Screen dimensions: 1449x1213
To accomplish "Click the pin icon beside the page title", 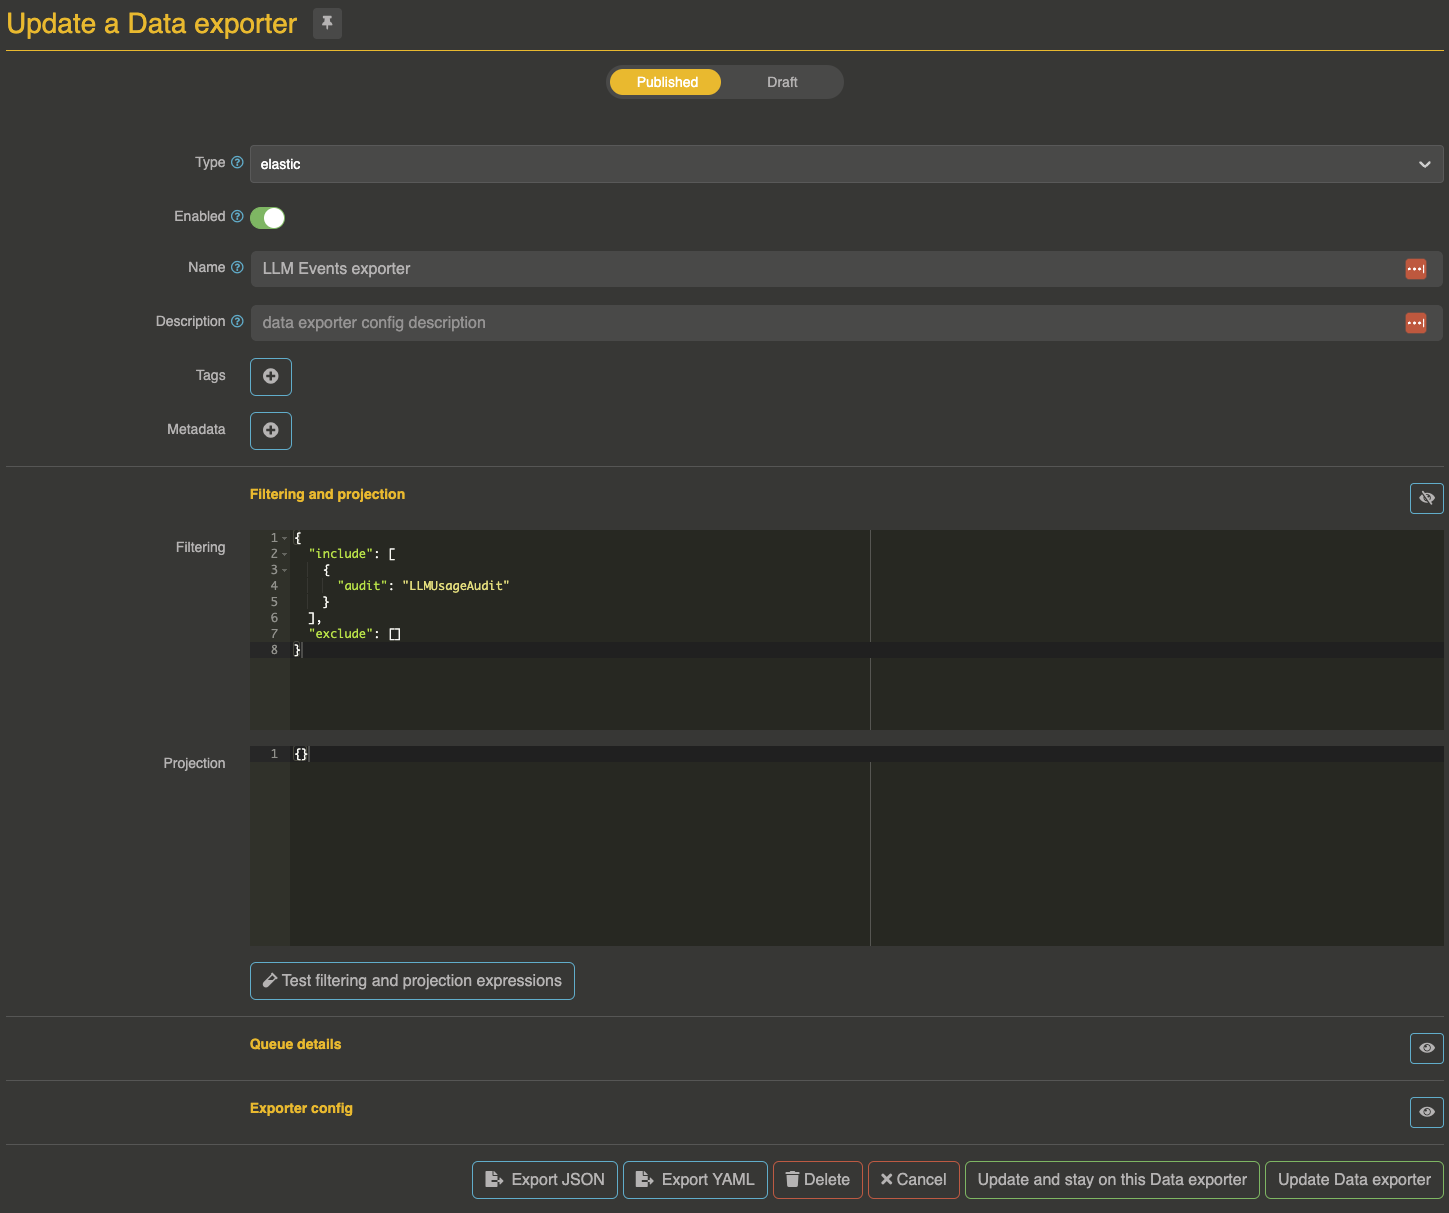I will [327, 23].
